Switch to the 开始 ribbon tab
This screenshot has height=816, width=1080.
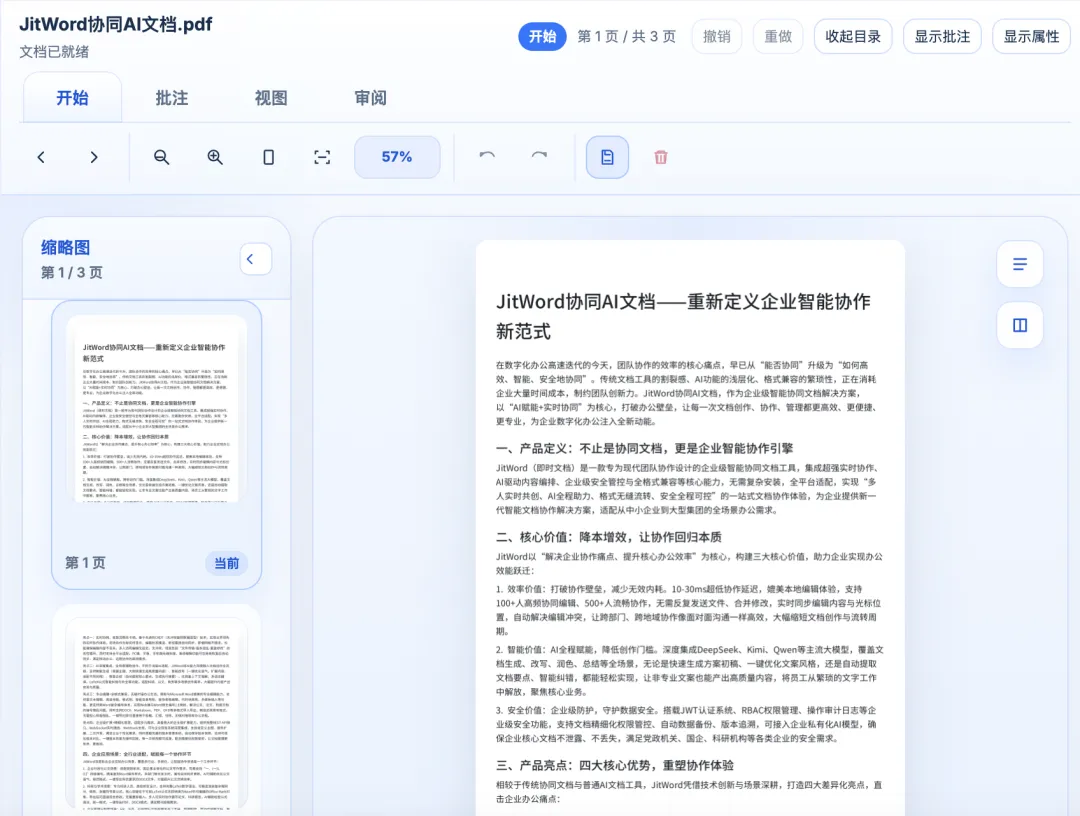72,98
